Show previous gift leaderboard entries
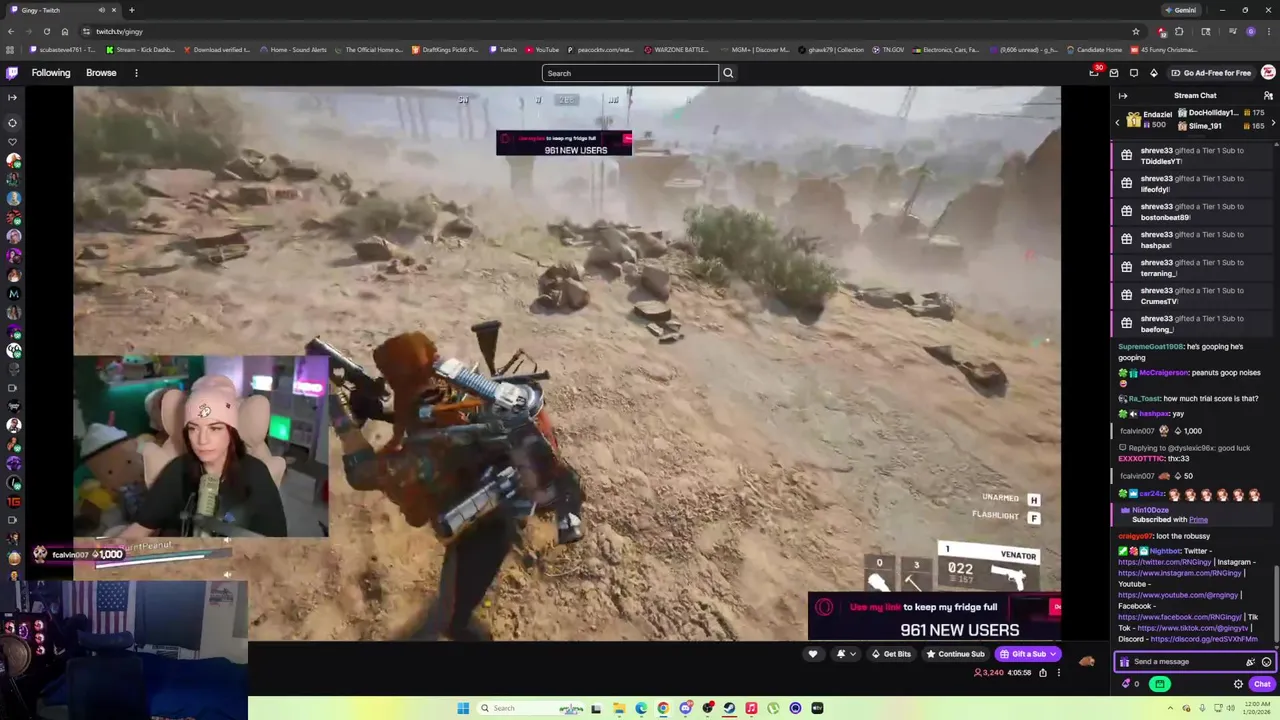1280x720 pixels. (1118, 122)
